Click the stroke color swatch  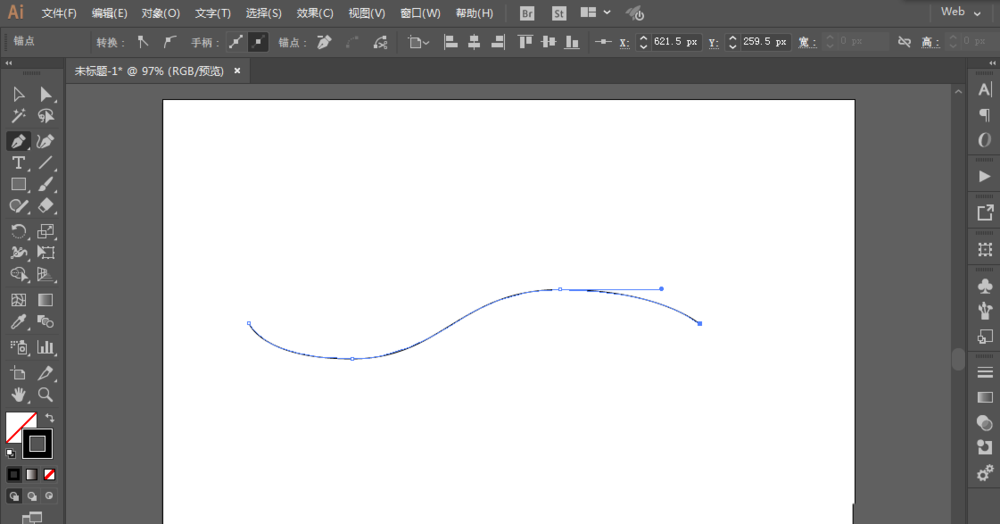[38, 443]
